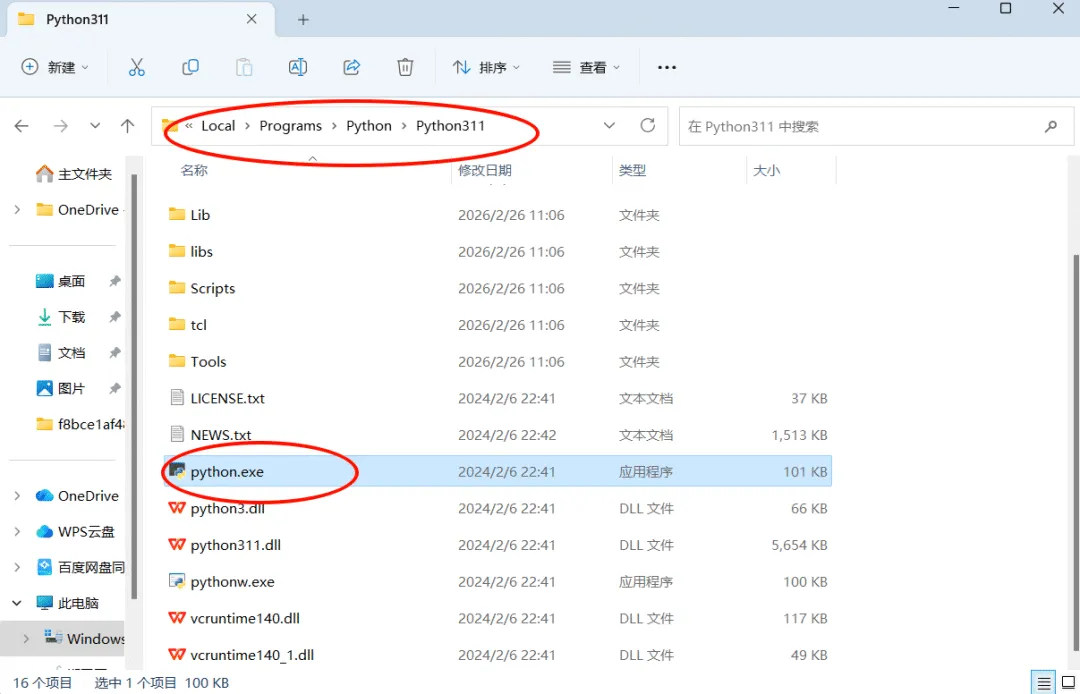Go forward with the right arrow
Screen dimensions: 1080x694
(x=61, y=126)
